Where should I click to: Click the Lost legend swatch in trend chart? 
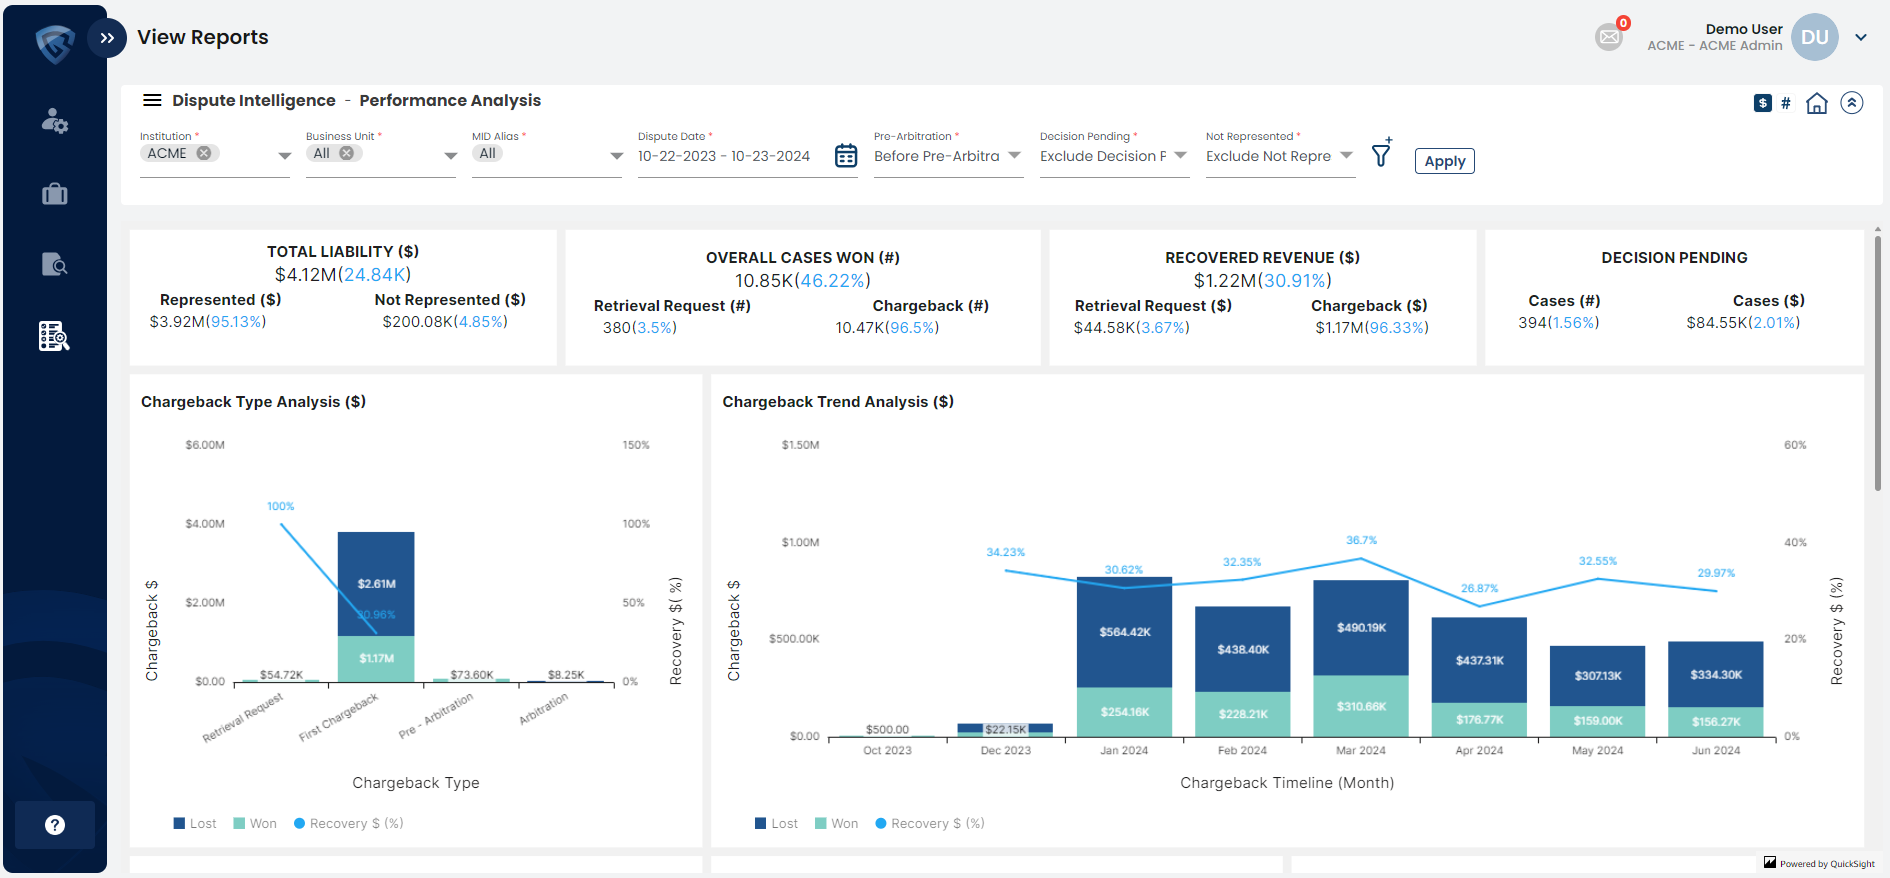click(x=761, y=824)
